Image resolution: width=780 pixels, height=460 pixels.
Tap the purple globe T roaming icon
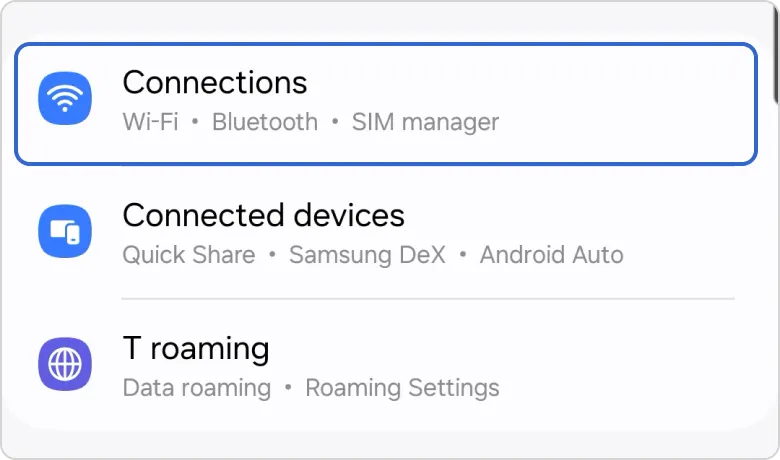pyautogui.click(x=65, y=364)
